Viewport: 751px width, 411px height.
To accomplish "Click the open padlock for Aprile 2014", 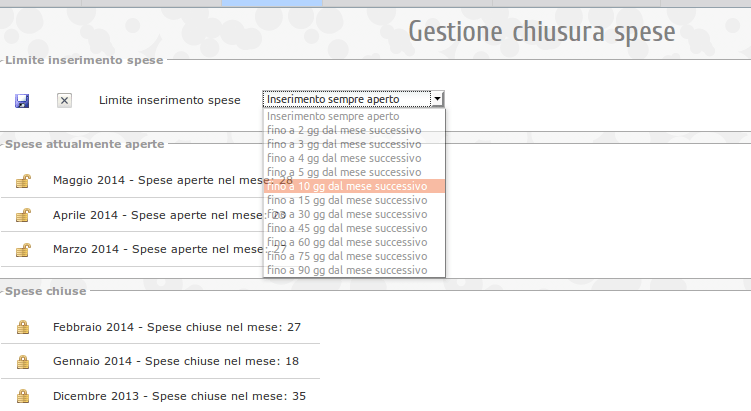I will click(22, 216).
